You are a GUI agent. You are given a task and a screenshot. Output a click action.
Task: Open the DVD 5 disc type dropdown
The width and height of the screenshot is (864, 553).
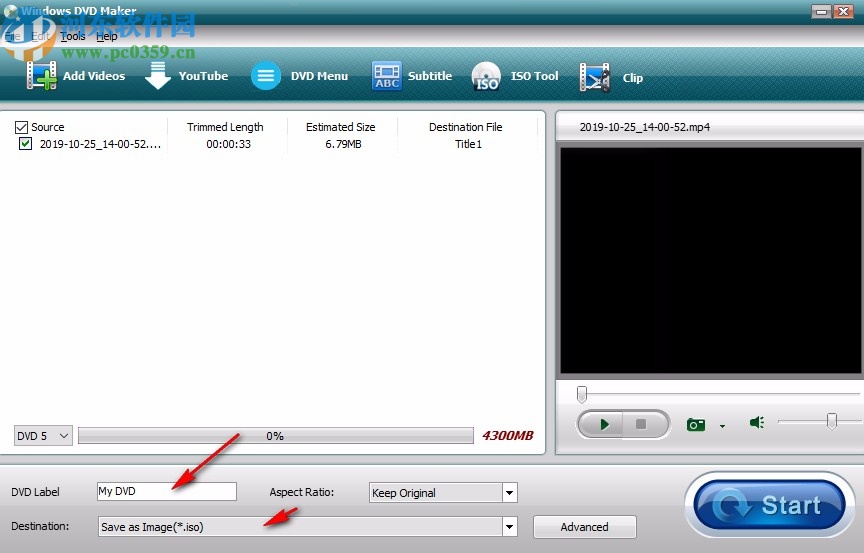(x=43, y=436)
